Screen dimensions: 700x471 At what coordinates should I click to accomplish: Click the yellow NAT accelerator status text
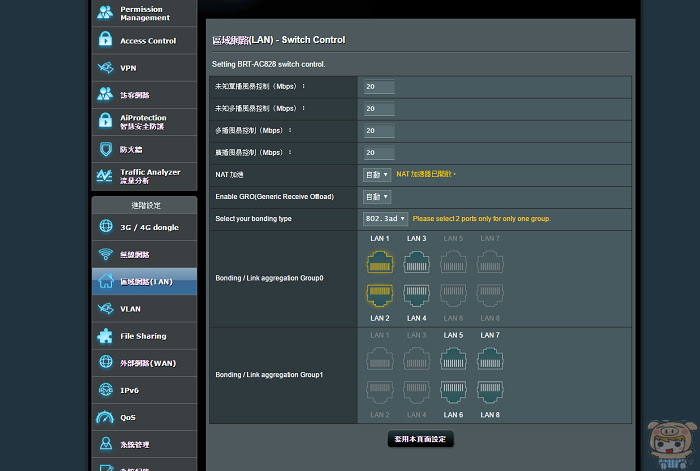[x=425, y=174]
